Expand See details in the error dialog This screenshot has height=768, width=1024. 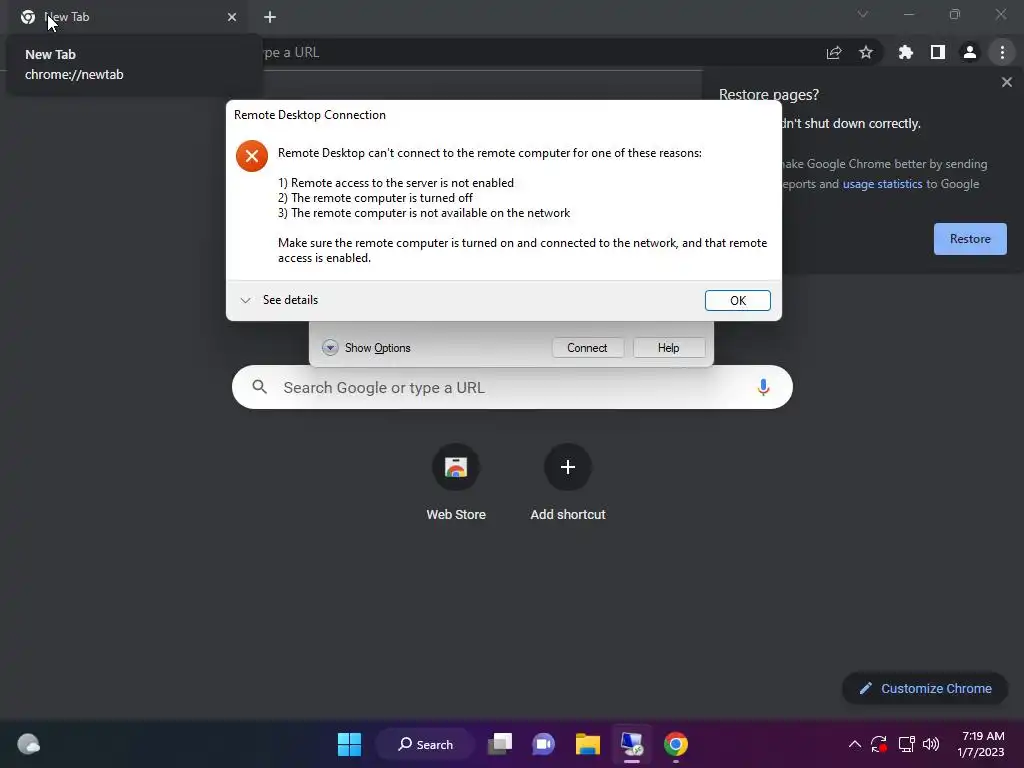279,300
